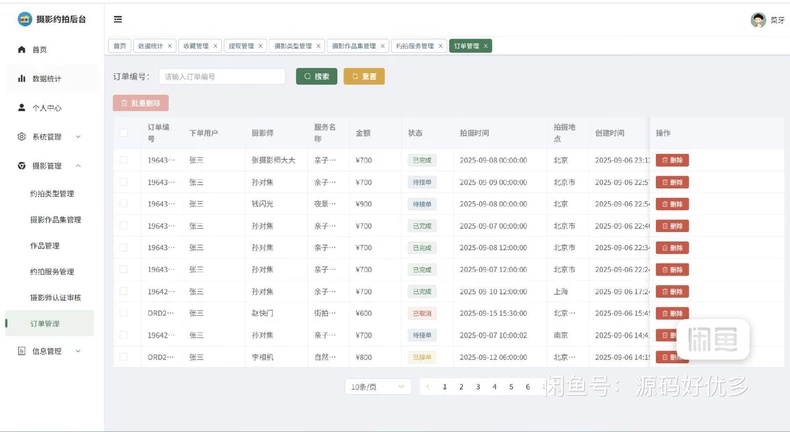Delete the order row located in 上海
Viewport: 790px width, 432px height.
(x=672, y=291)
